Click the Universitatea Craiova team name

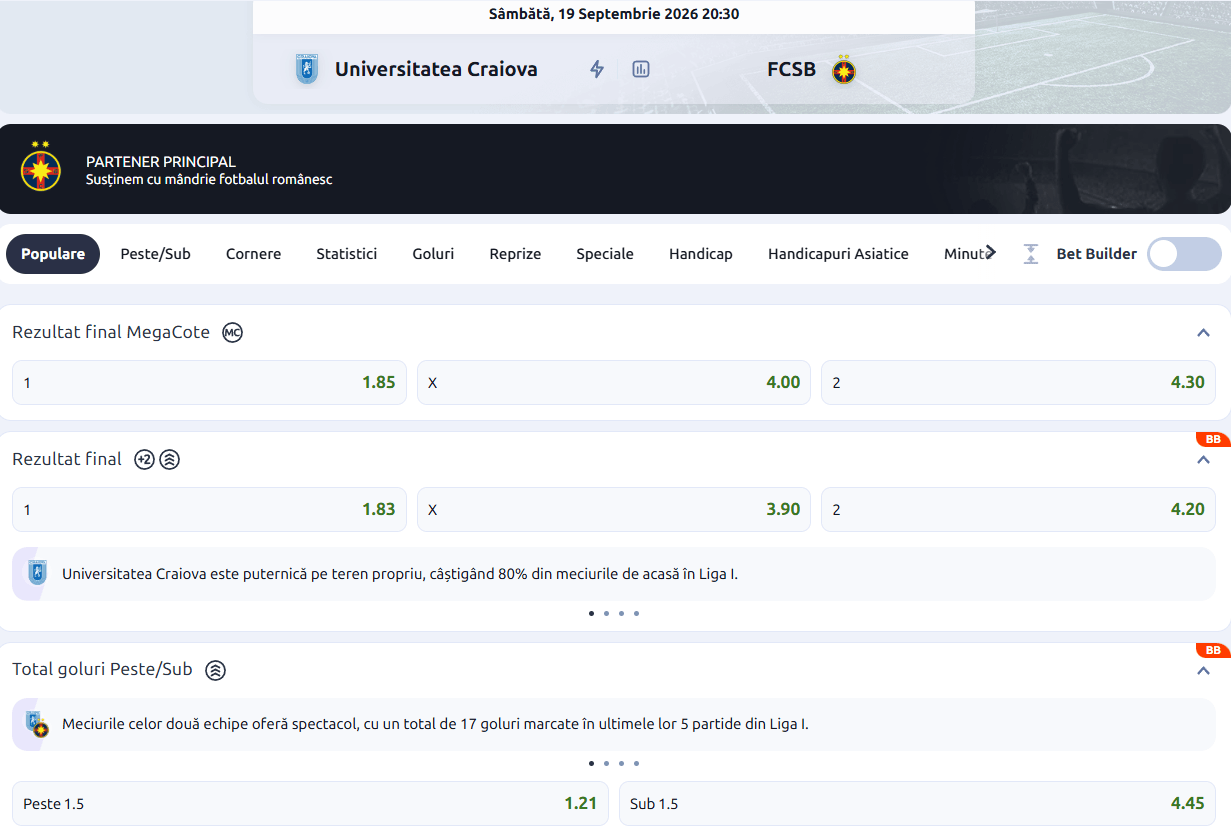pos(436,69)
